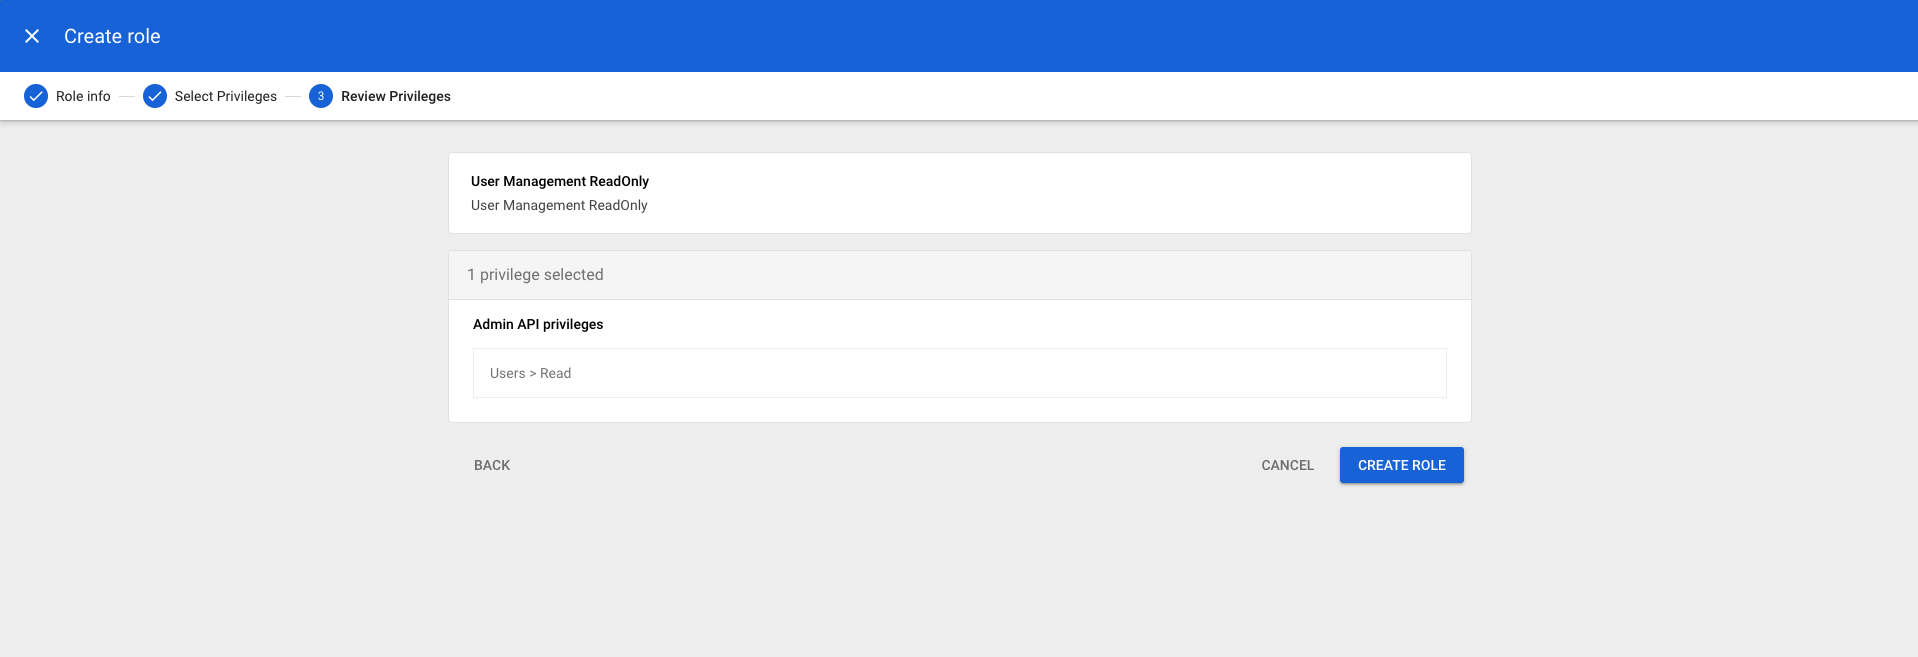Select the Review Privileges step label
The image size is (1918, 657).
[395, 96]
